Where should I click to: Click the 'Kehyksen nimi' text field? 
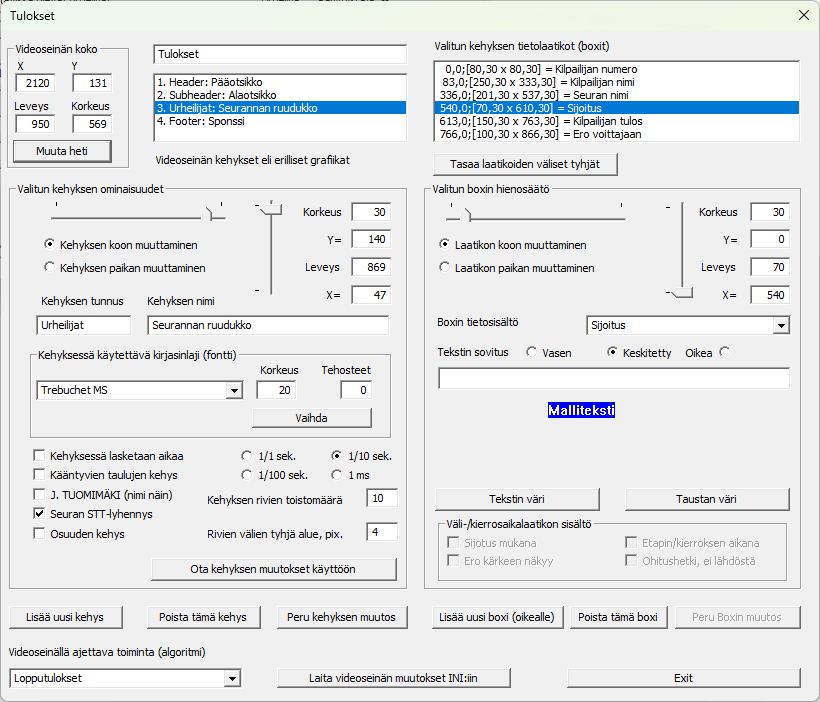[x=267, y=325]
